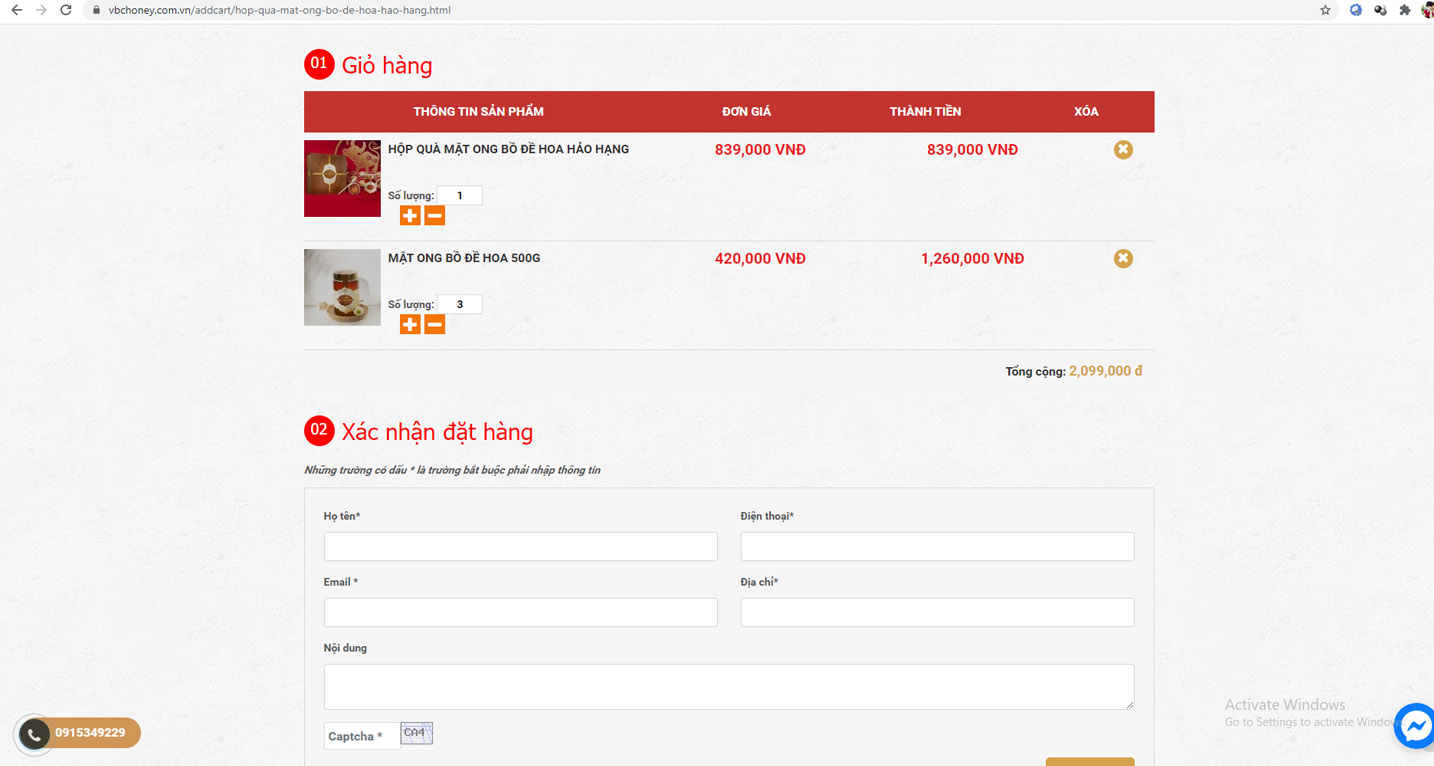Decrease quantity of gift box product
The width and height of the screenshot is (1434, 766).
tap(434, 215)
